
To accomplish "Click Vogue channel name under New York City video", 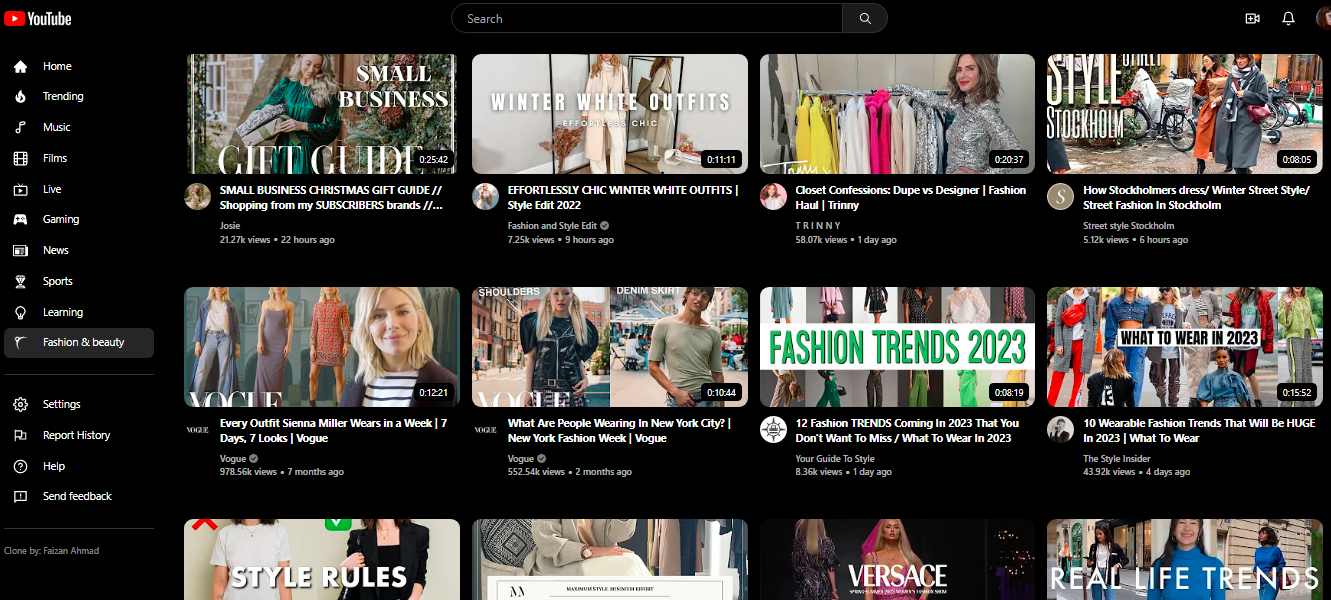I will [x=521, y=459].
